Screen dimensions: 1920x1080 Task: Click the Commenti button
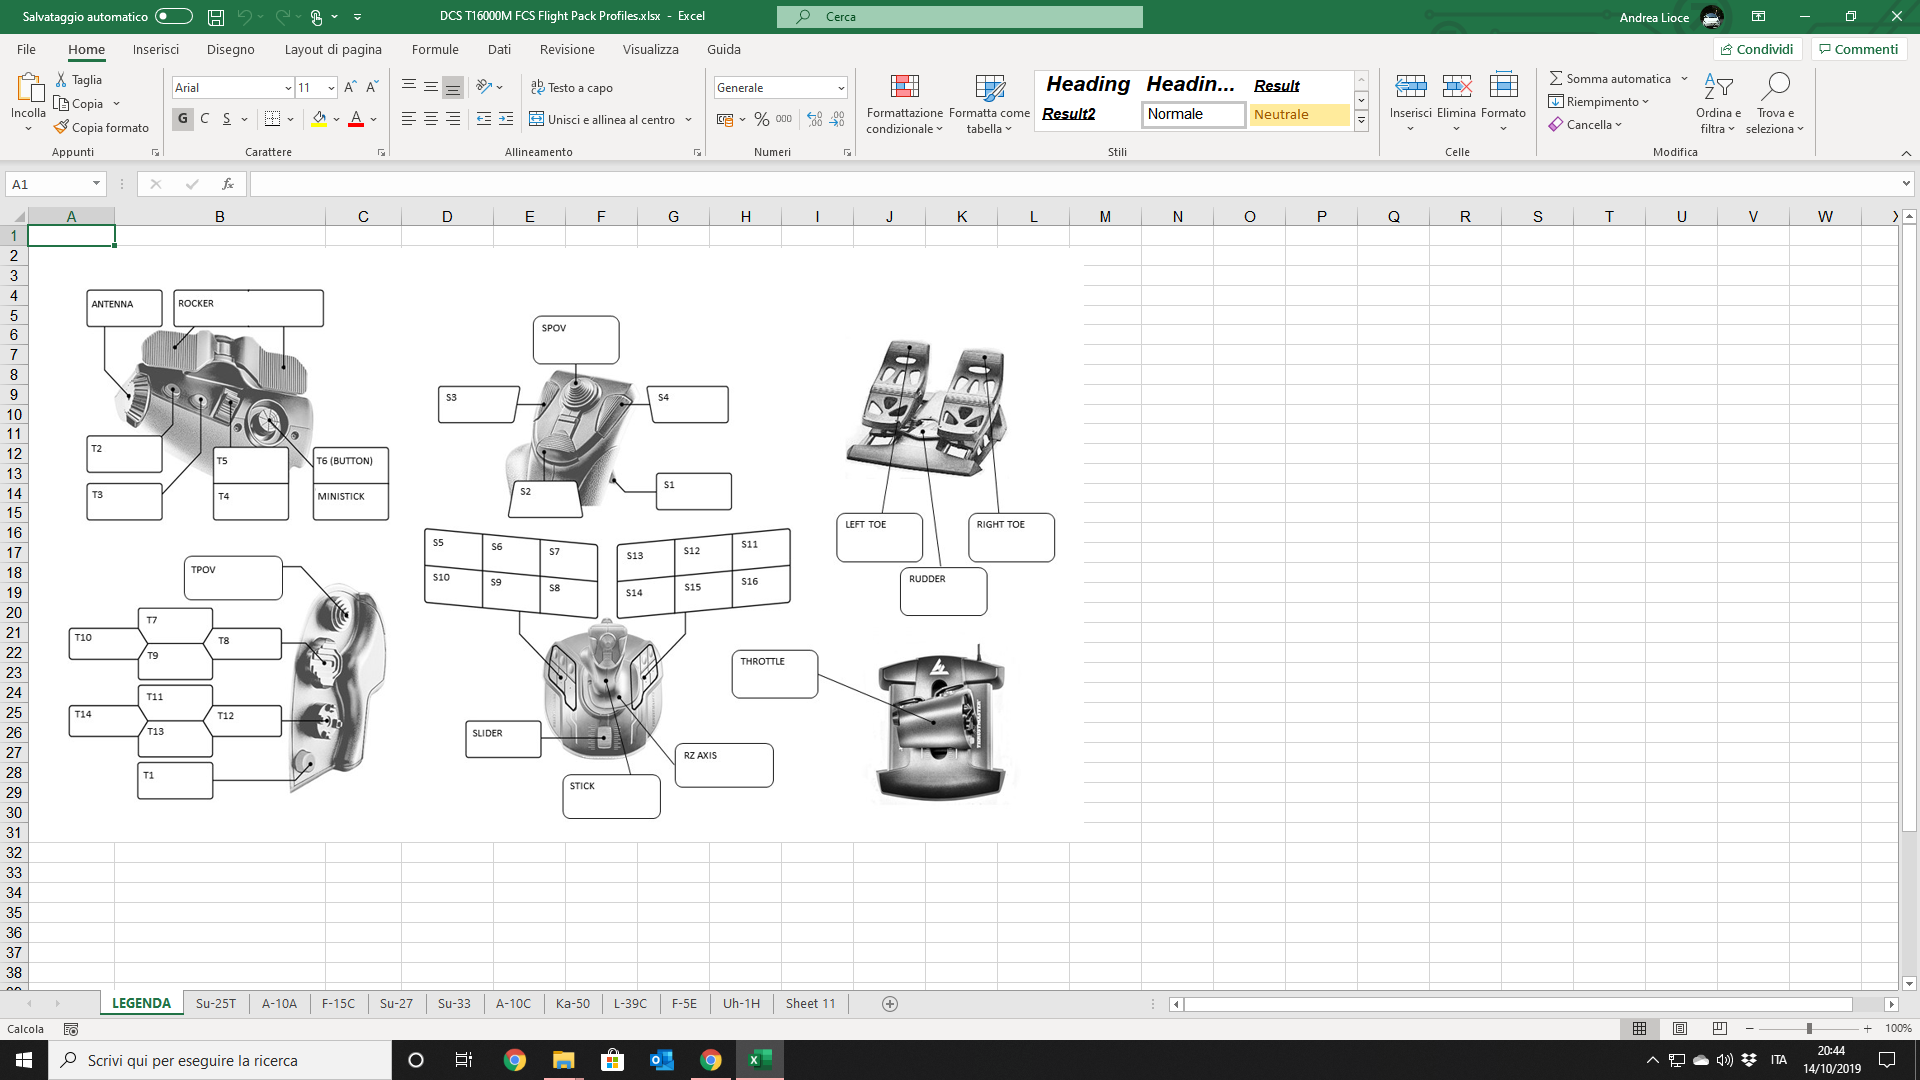(x=1858, y=49)
